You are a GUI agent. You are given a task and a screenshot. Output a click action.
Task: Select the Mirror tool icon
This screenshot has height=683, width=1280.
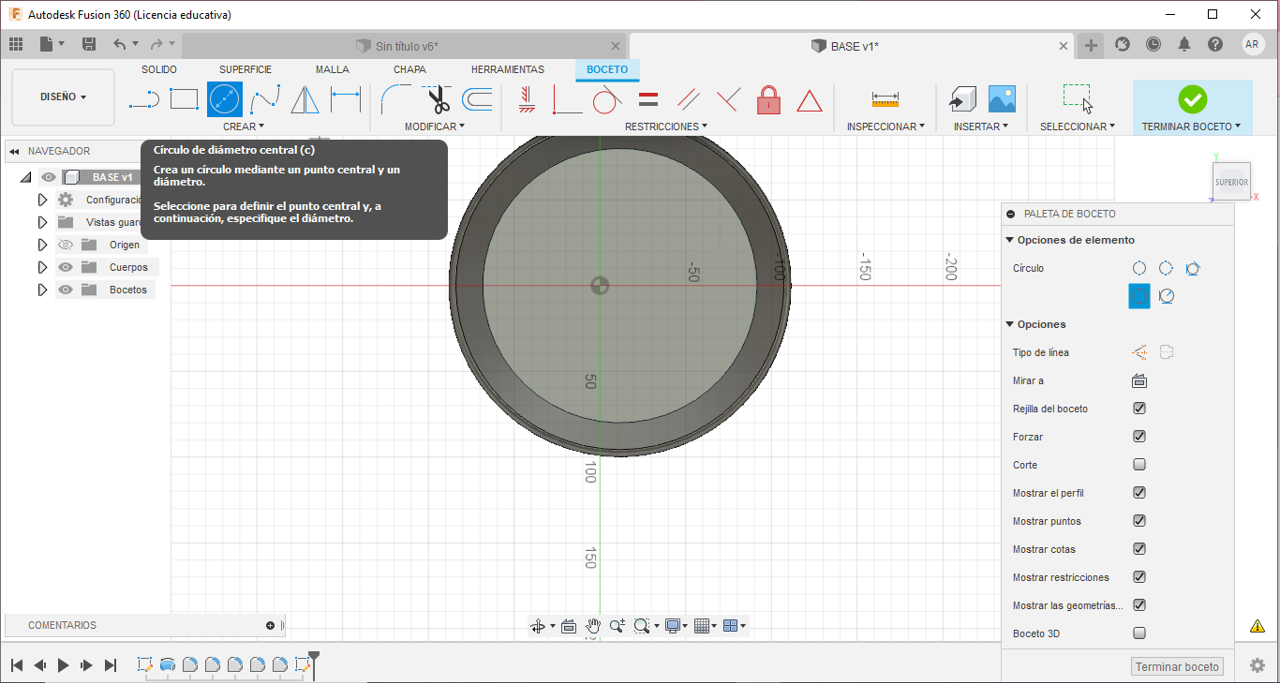tap(305, 100)
